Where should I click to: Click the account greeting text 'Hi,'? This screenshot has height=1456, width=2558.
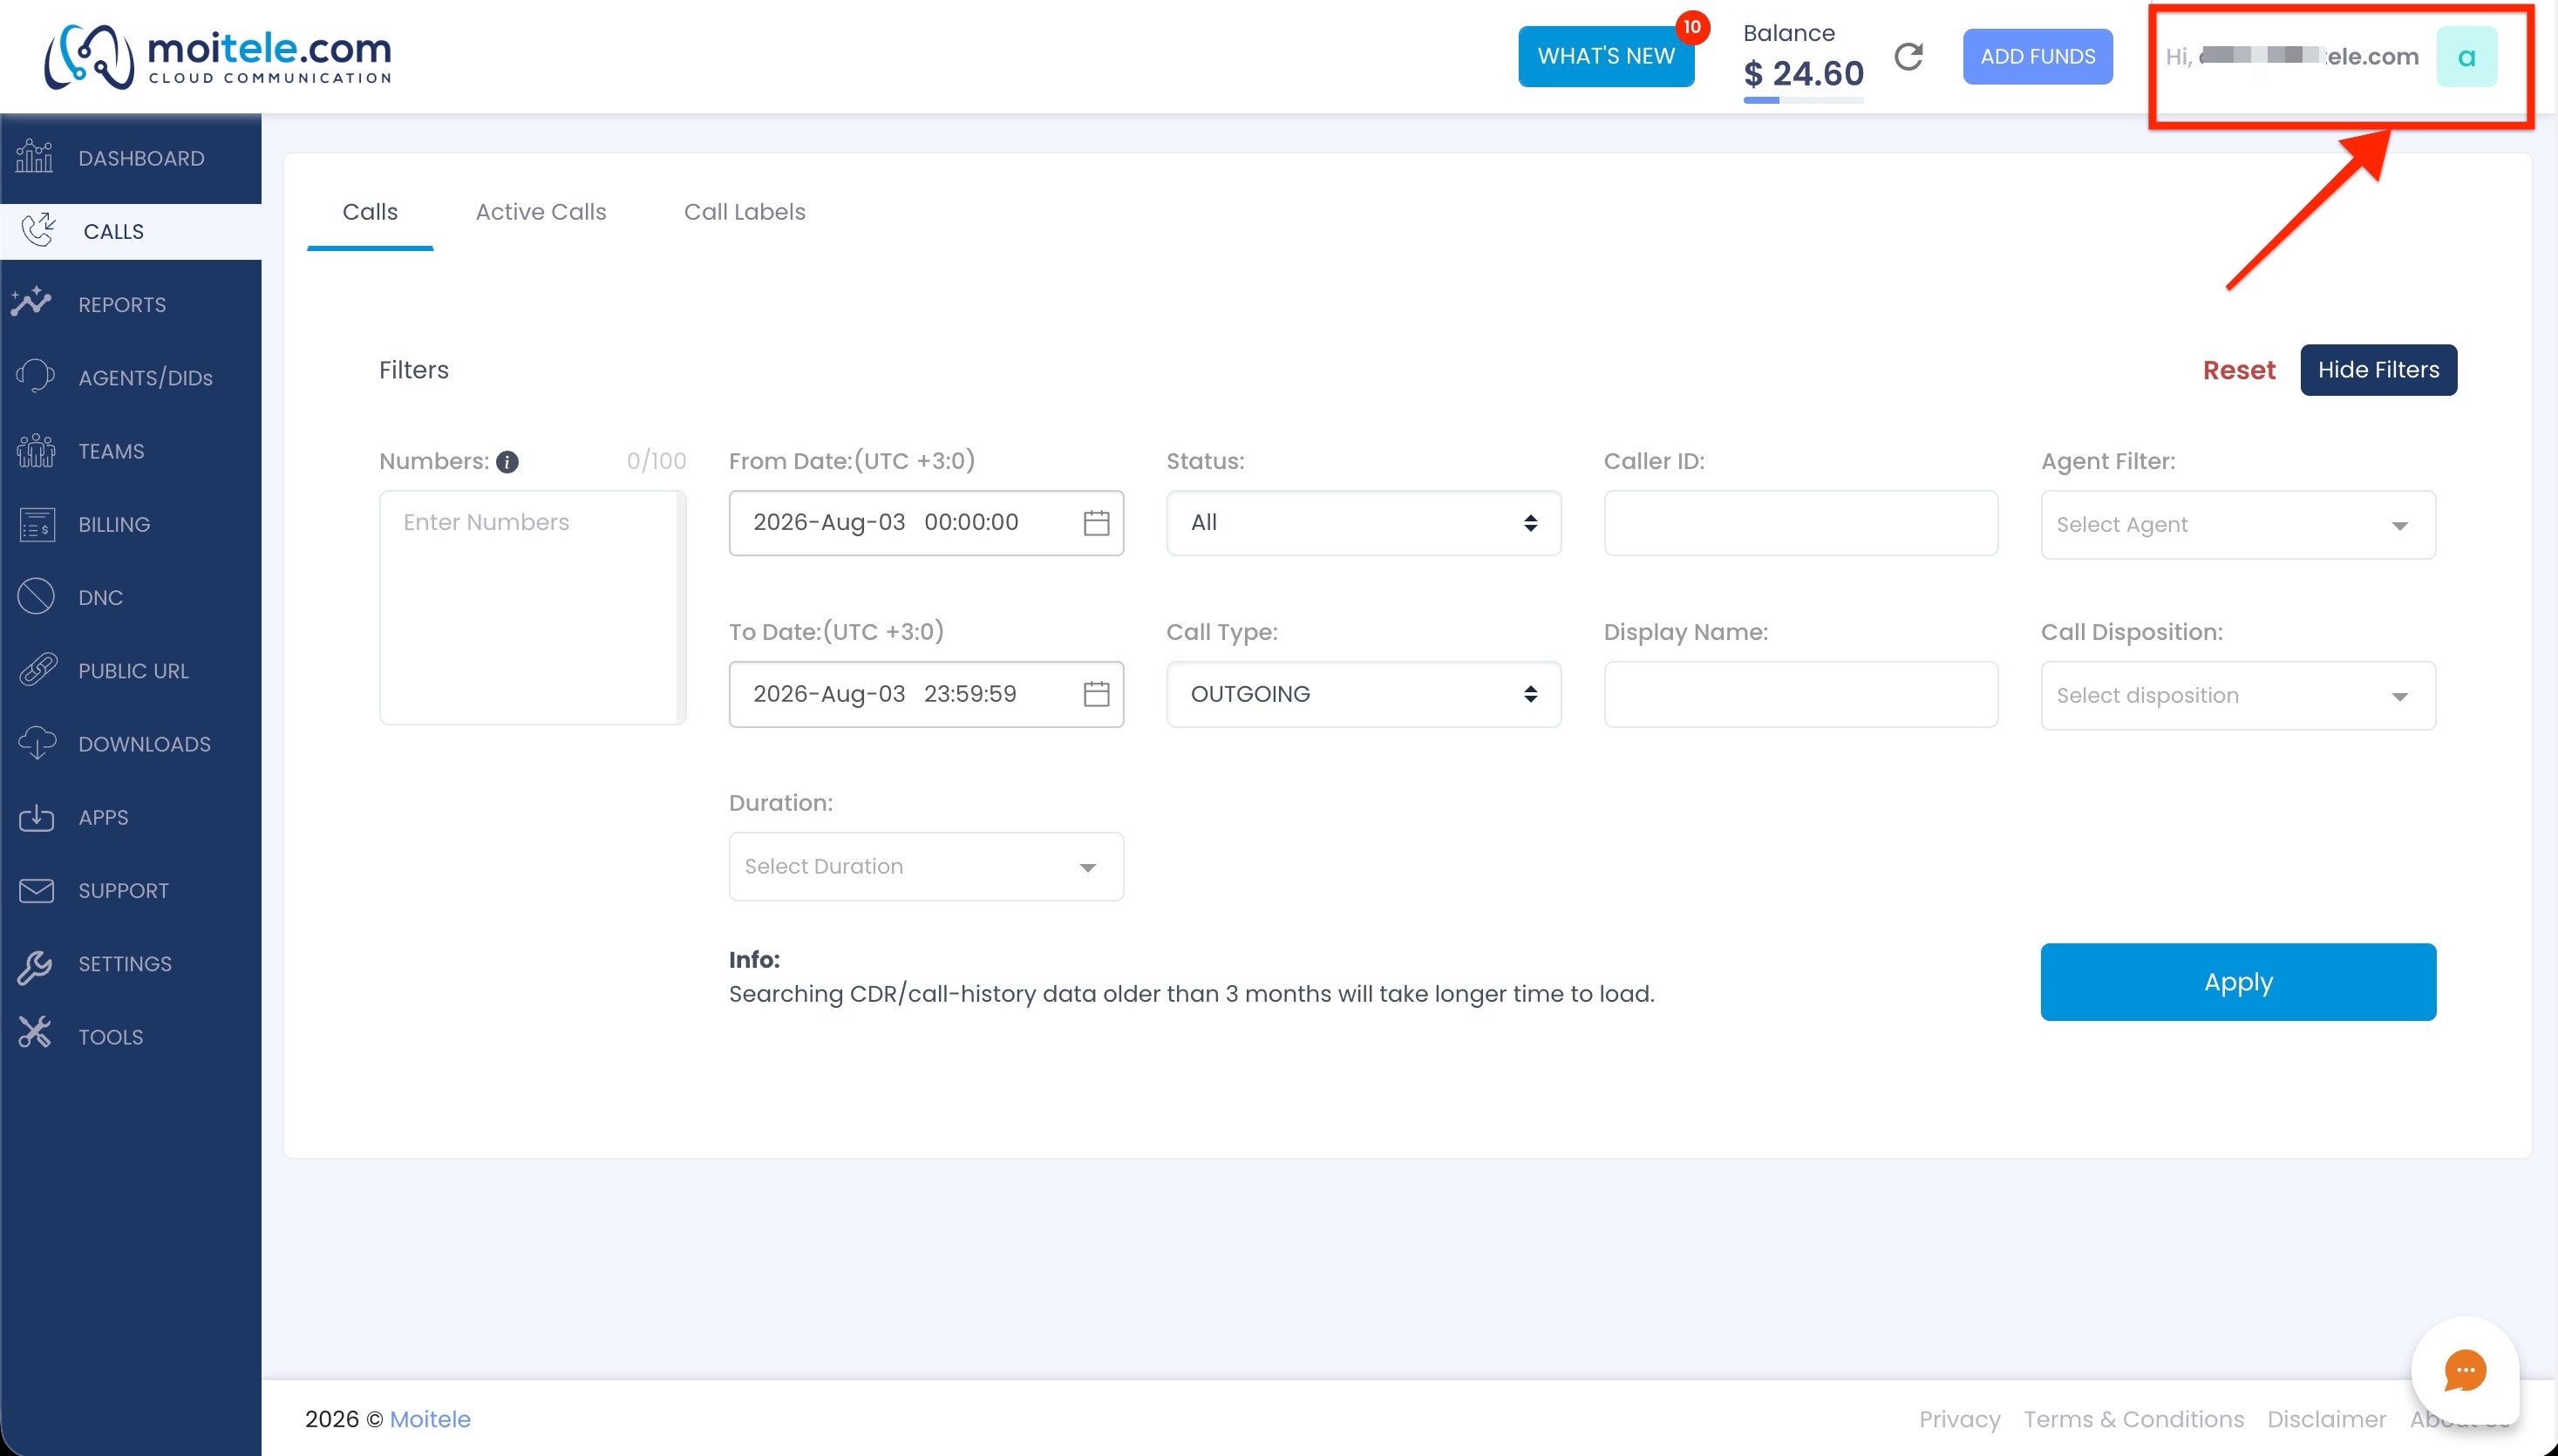[x=2179, y=57]
